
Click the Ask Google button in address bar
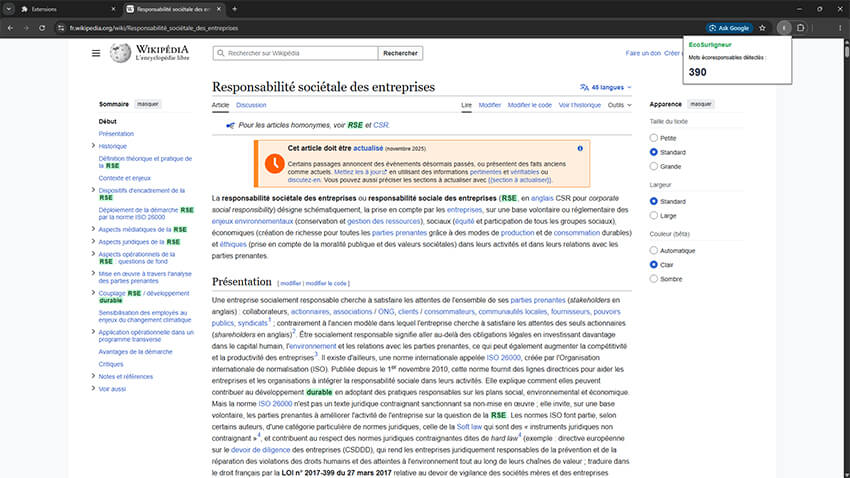[729, 28]
